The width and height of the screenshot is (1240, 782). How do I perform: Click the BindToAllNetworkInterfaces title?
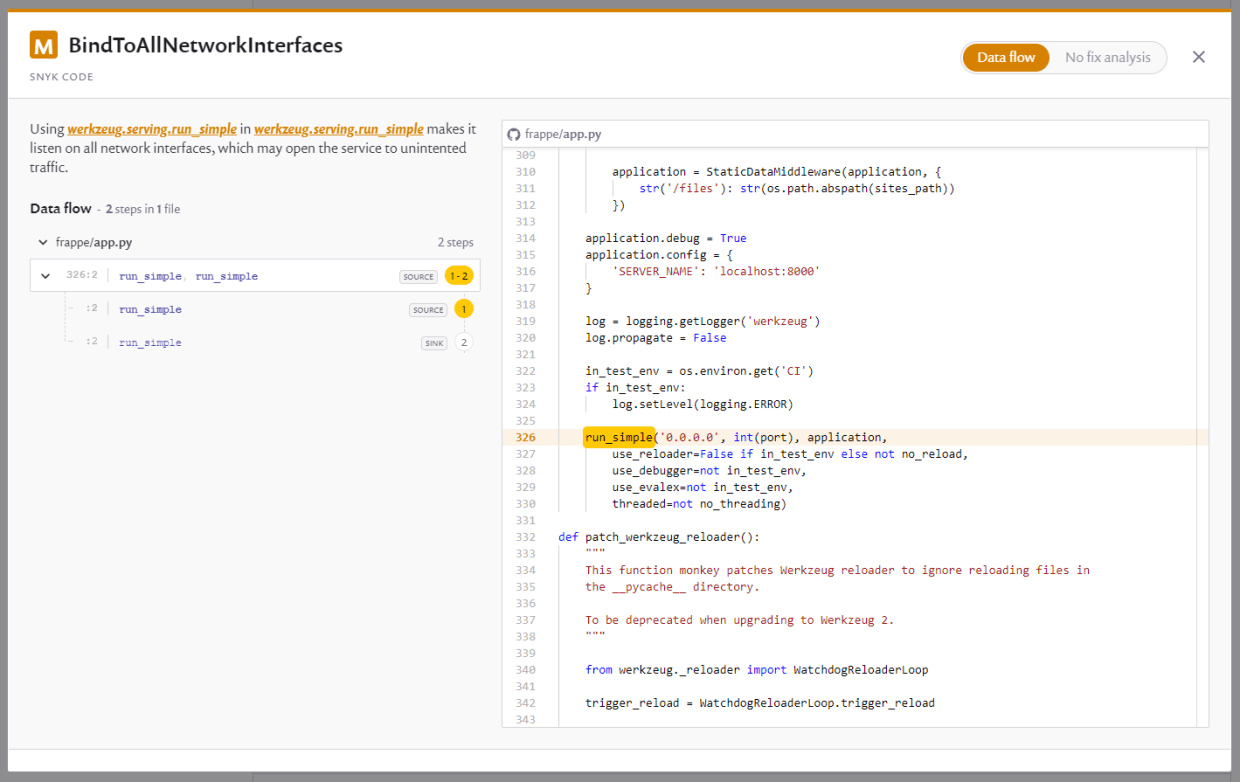206,45
